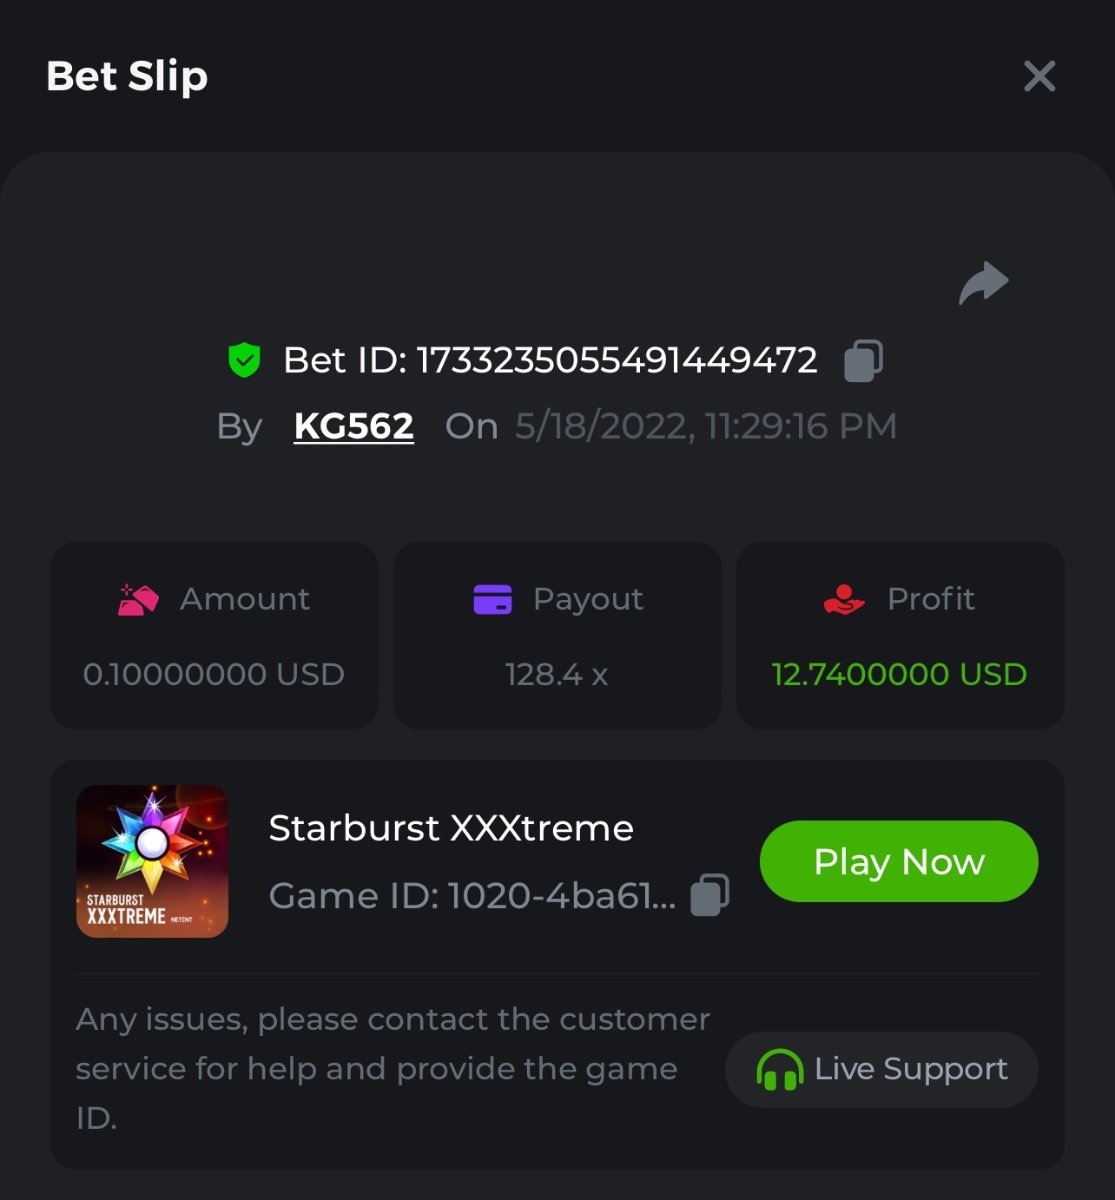Click the Amount chips icon
1115x1200 pixels.
[x=138, y=599]
